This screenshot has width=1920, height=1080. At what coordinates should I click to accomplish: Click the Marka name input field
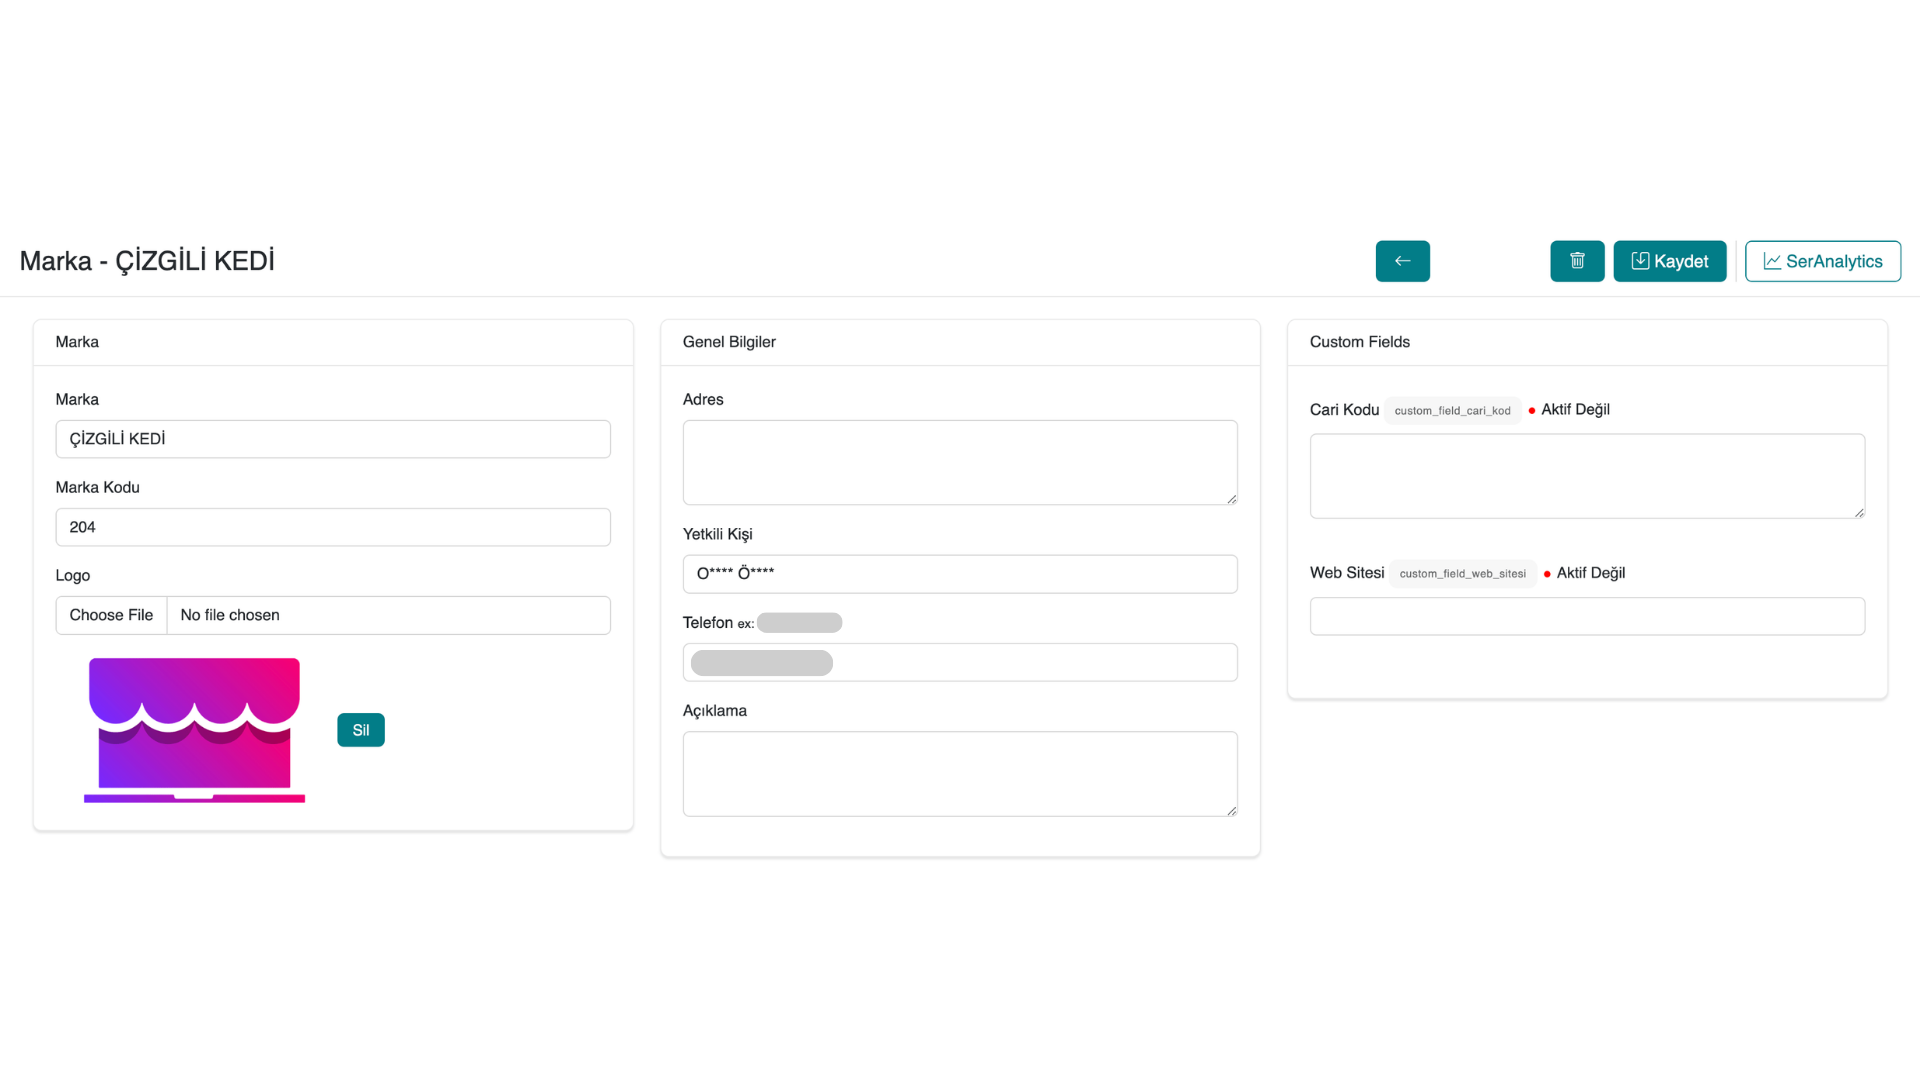click(333, 439)
